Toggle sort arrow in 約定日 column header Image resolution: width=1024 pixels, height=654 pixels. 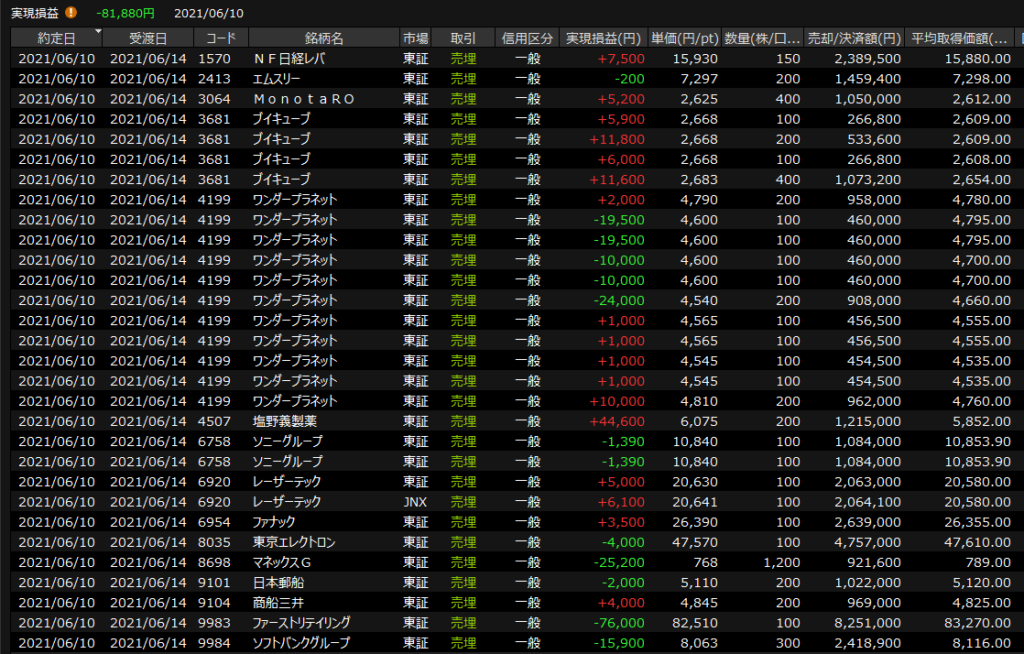pos(98,33)
